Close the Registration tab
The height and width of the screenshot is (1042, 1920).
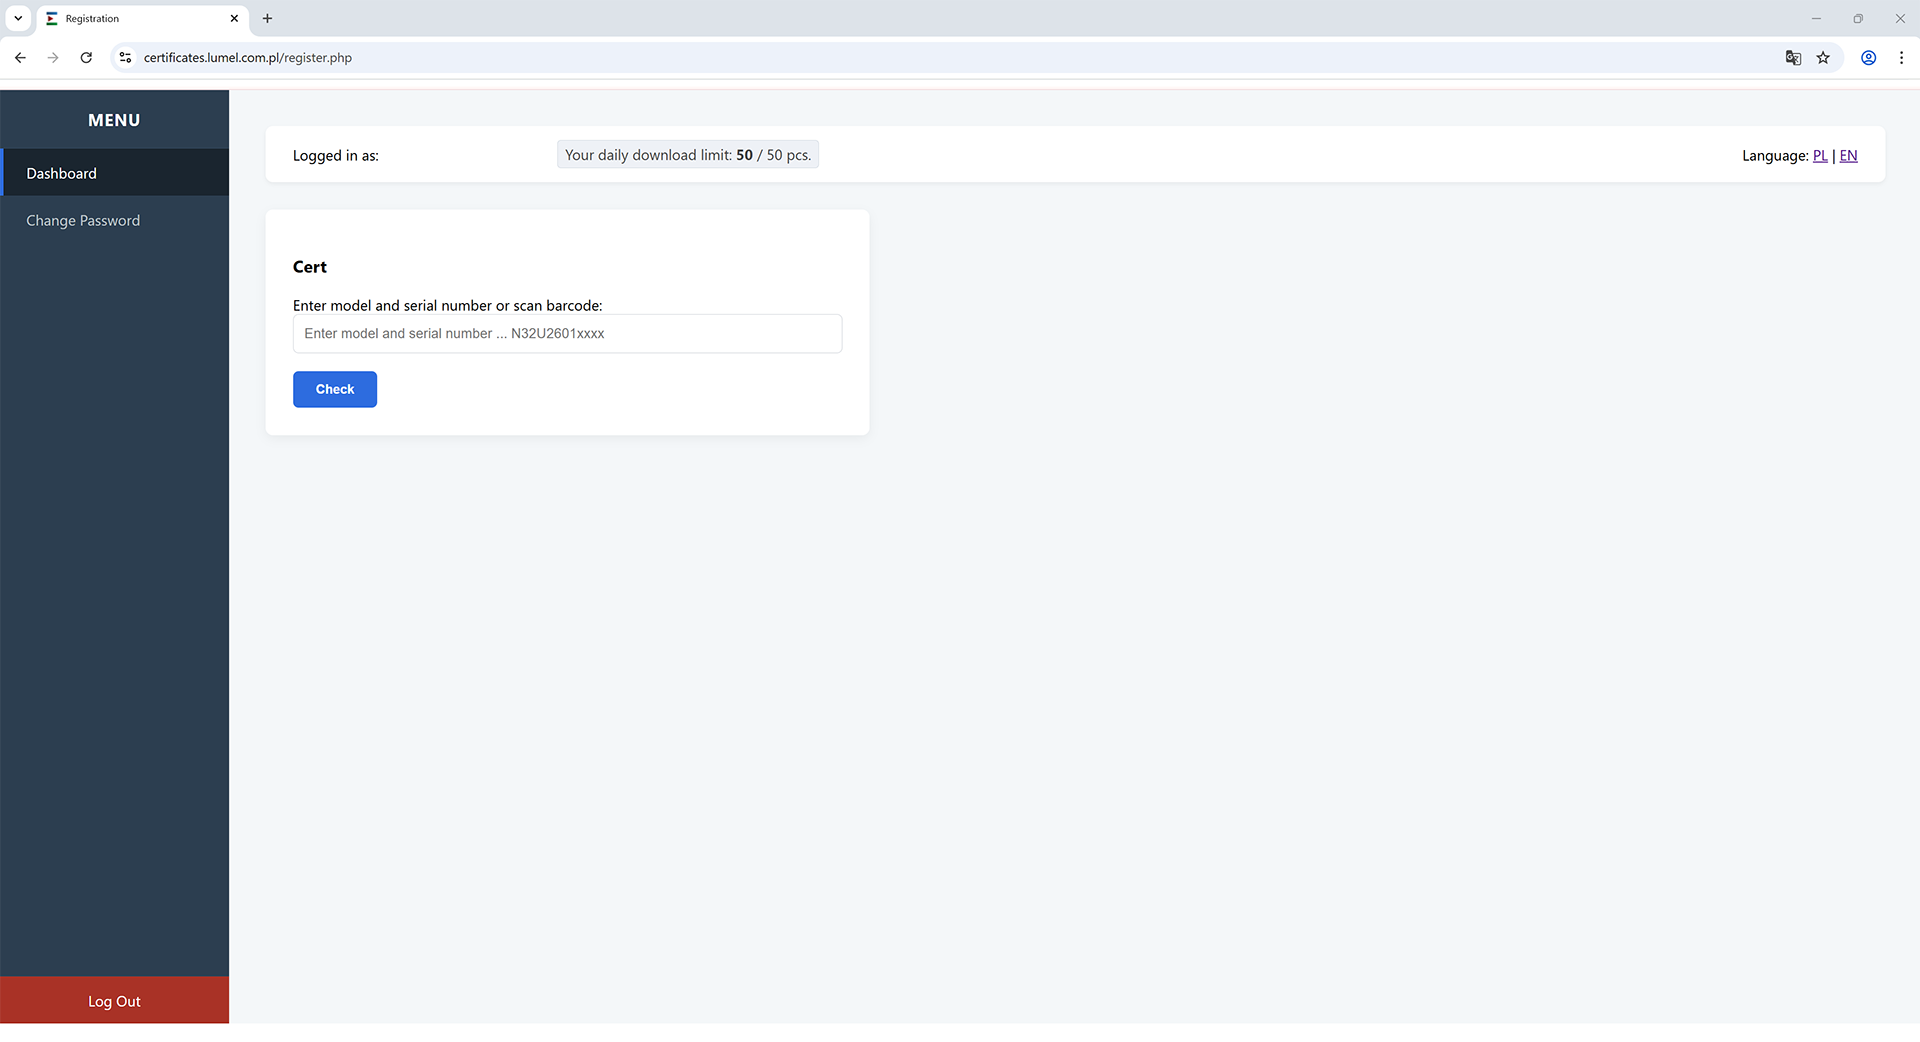[x=234, y=18]
